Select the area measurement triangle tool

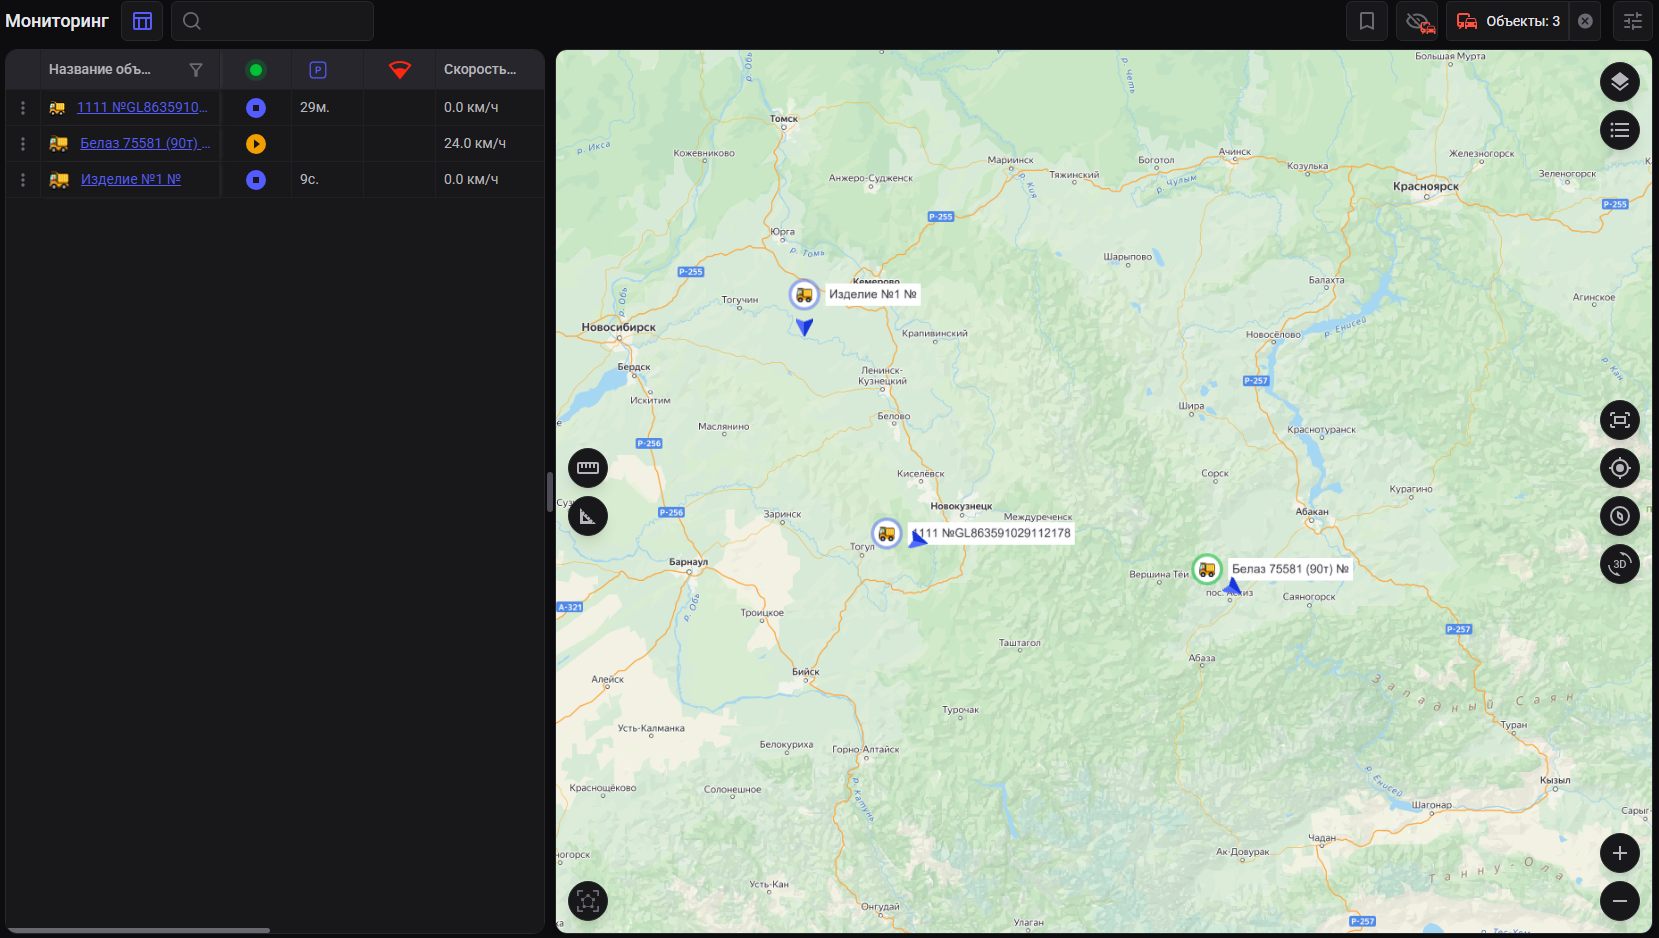tap(588, 516)
